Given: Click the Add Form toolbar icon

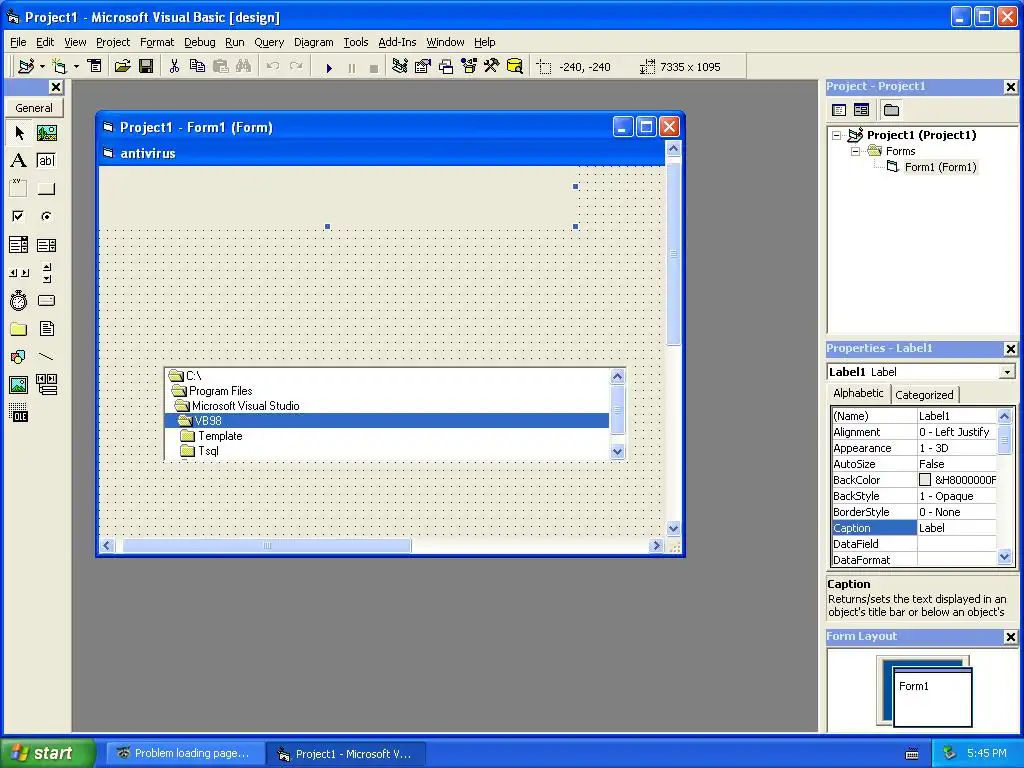Looking at the screenshot, I should [x=60, y=66].
